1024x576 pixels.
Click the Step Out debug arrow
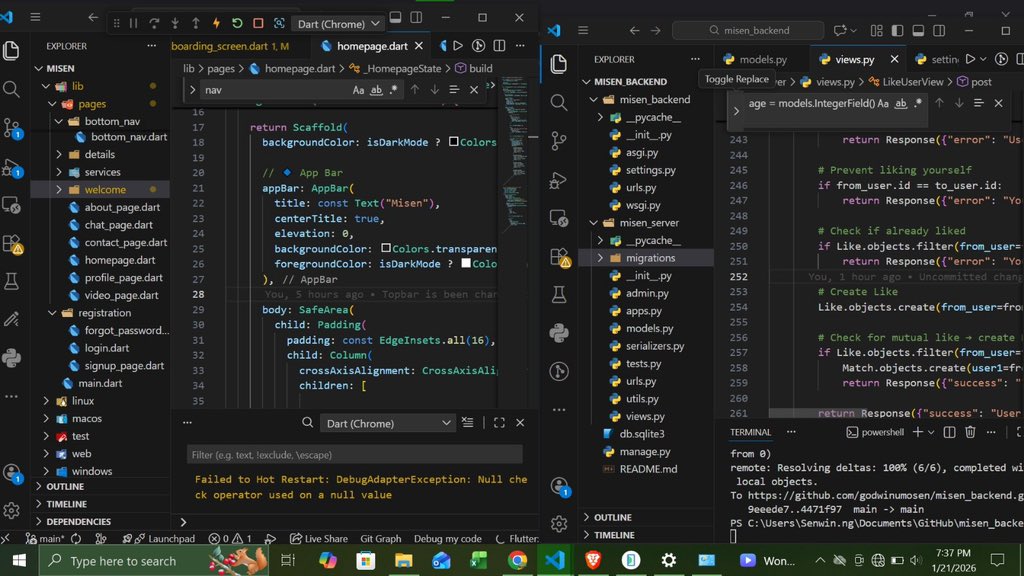coord(196,24)
